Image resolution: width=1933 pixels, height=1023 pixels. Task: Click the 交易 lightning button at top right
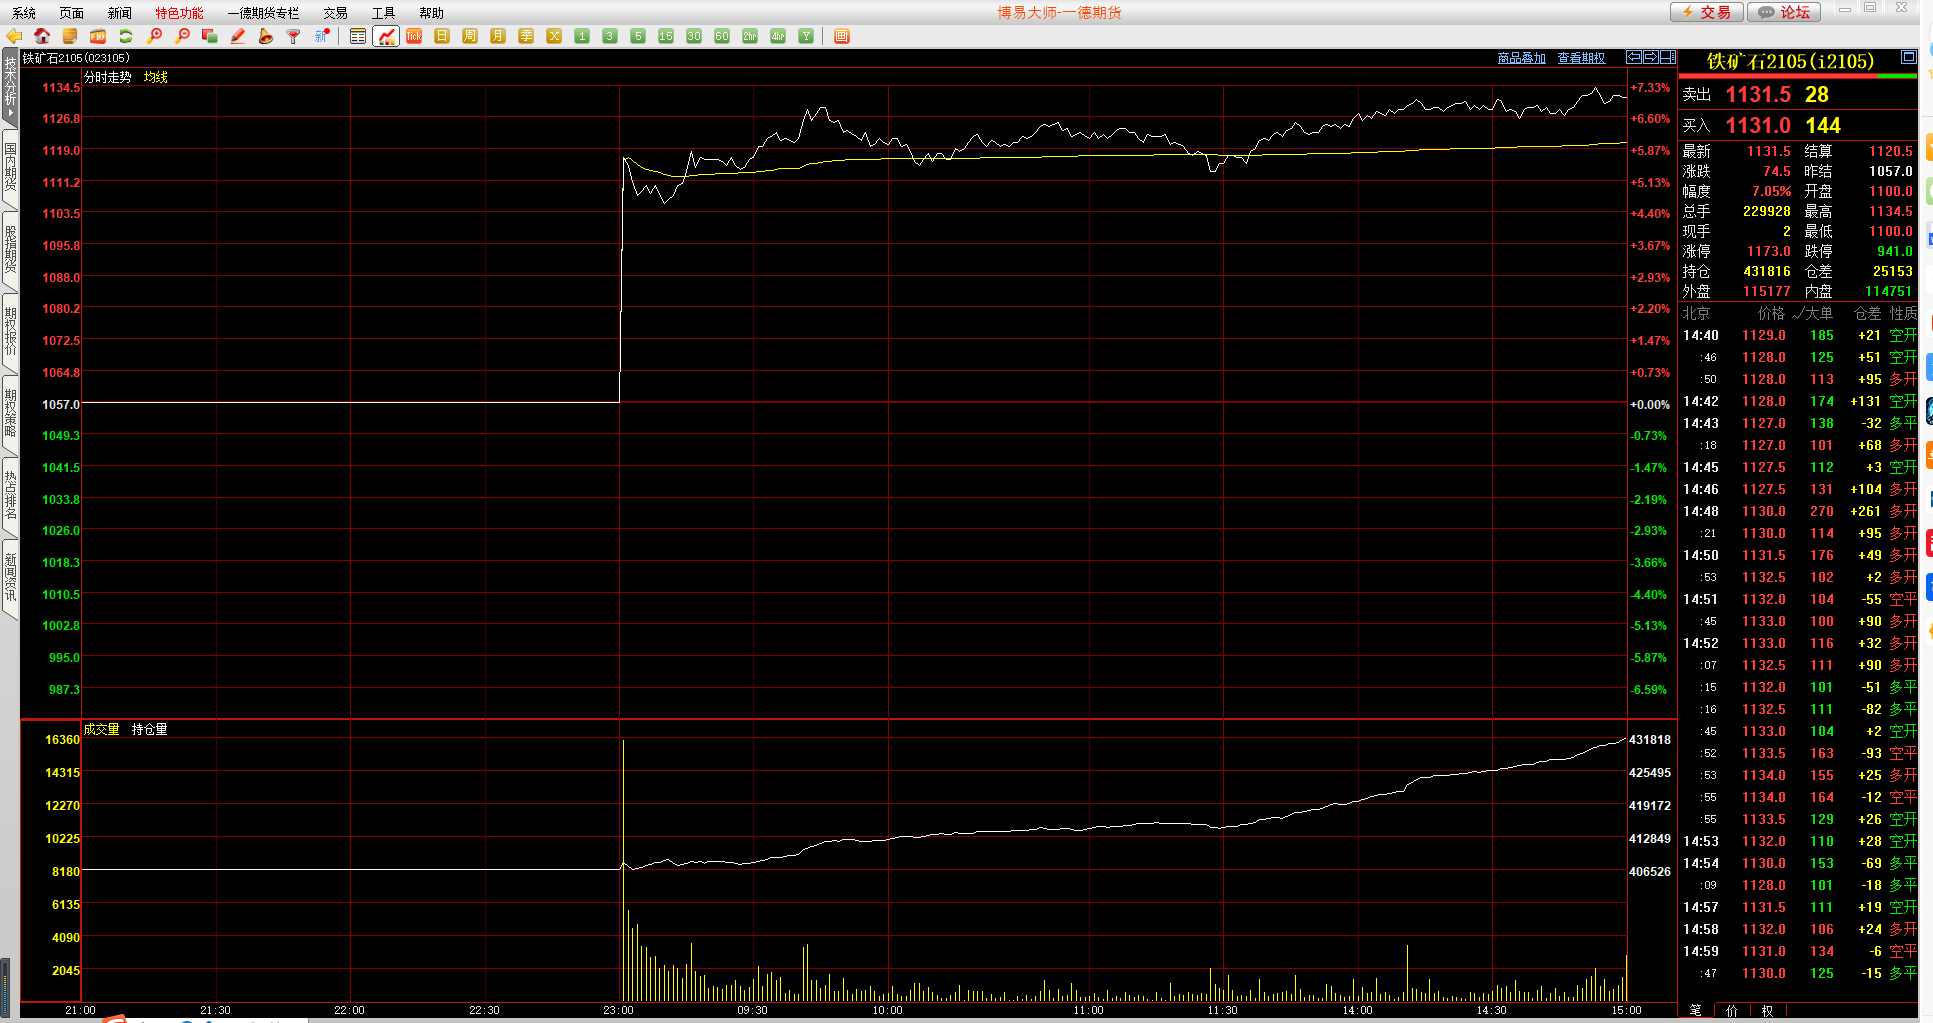click(1707, 12)
